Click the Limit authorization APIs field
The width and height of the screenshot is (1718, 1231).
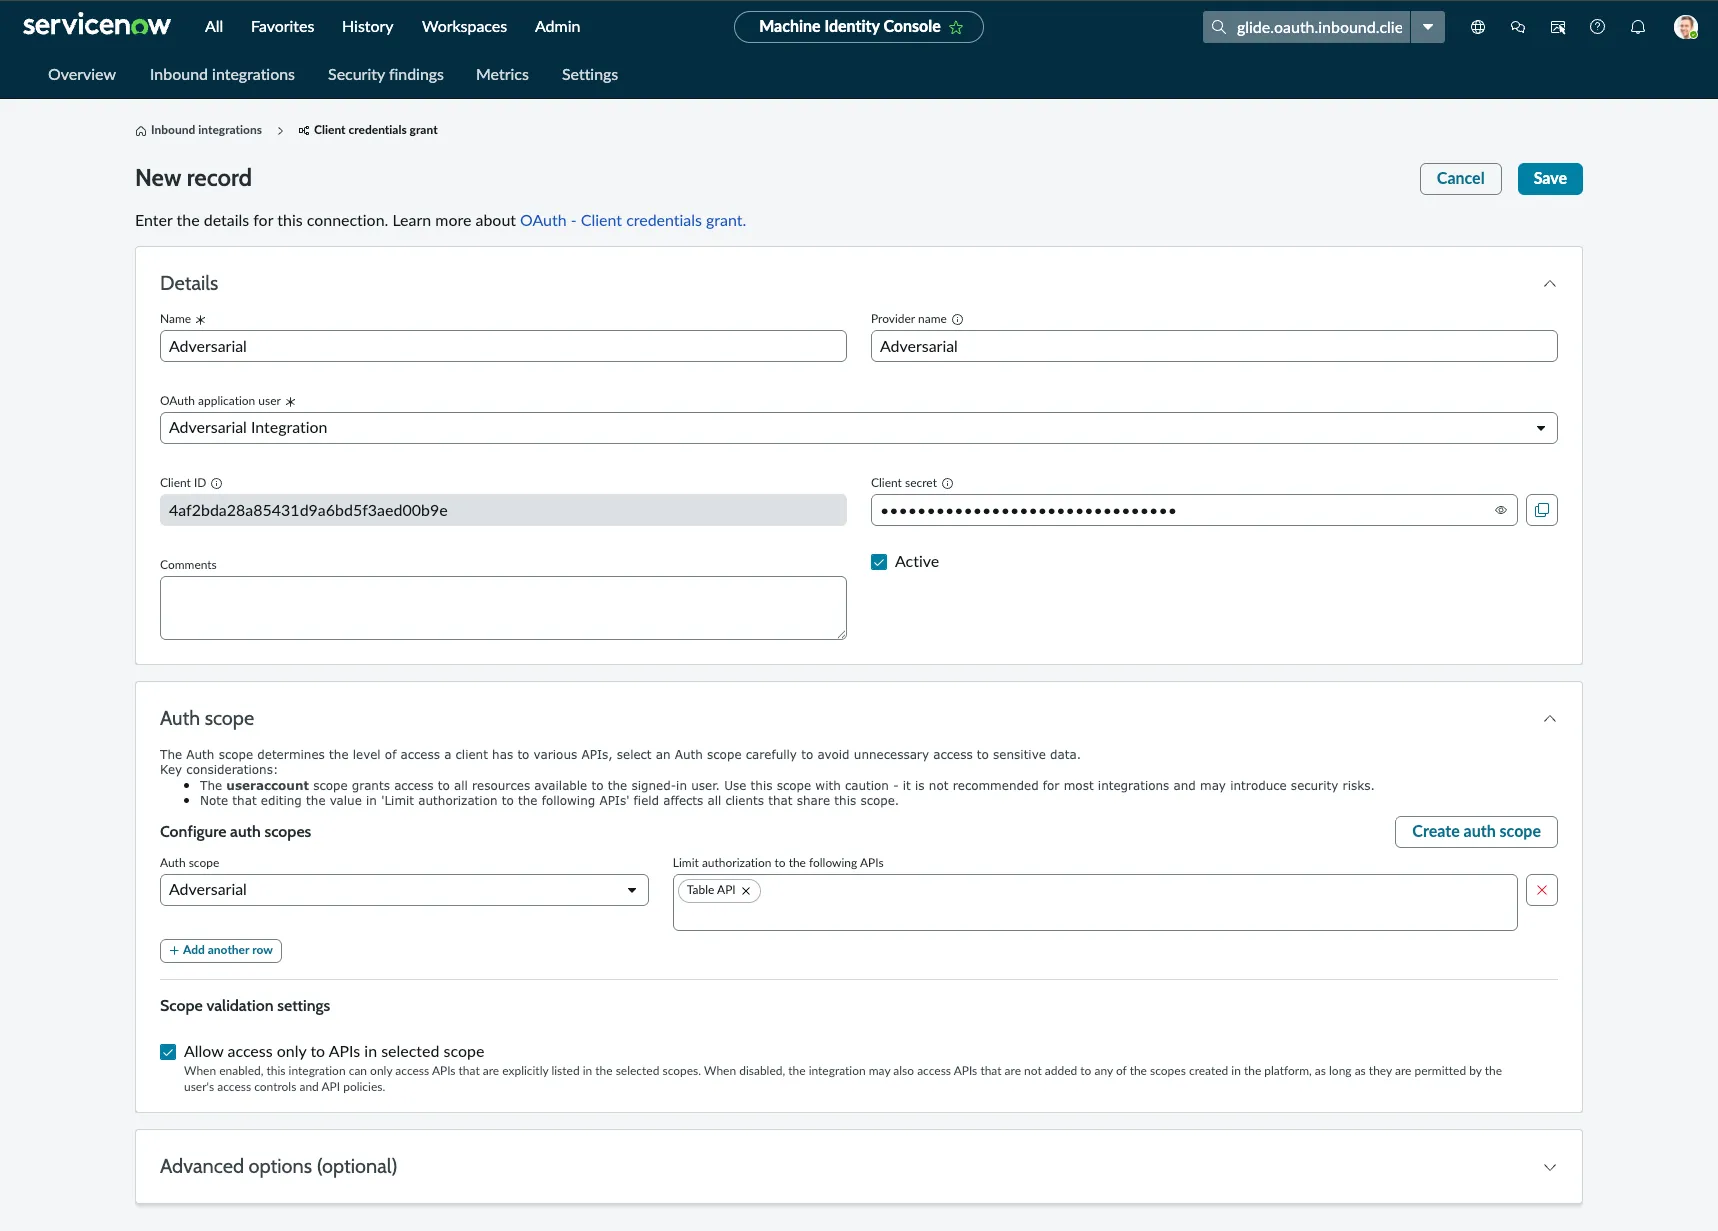click(x=1095, y=903)
